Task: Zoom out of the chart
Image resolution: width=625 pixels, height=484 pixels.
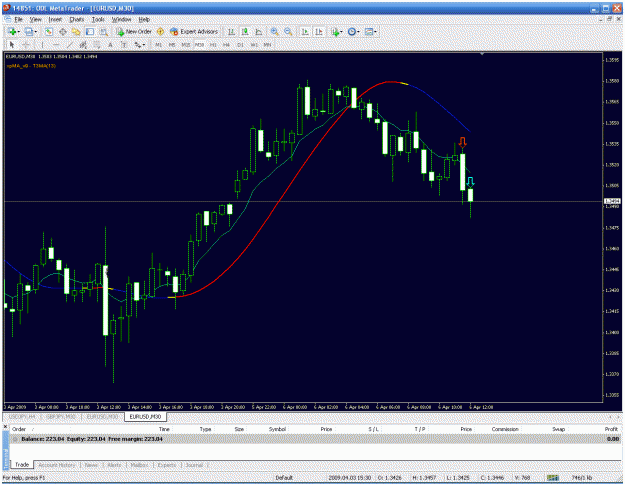Action: pyautogui.click(x=288, y=31)
